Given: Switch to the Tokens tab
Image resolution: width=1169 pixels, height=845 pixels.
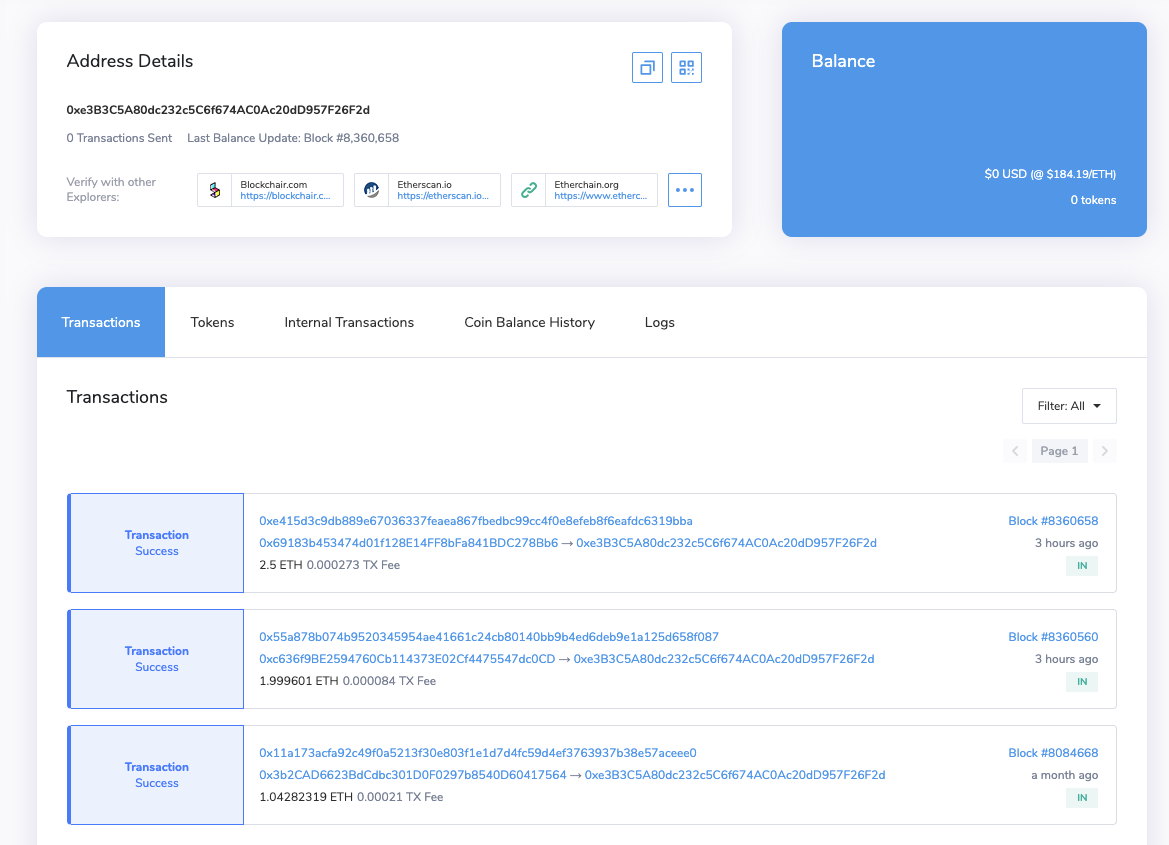Looking at the screenshot, I should tap(212, 322).
